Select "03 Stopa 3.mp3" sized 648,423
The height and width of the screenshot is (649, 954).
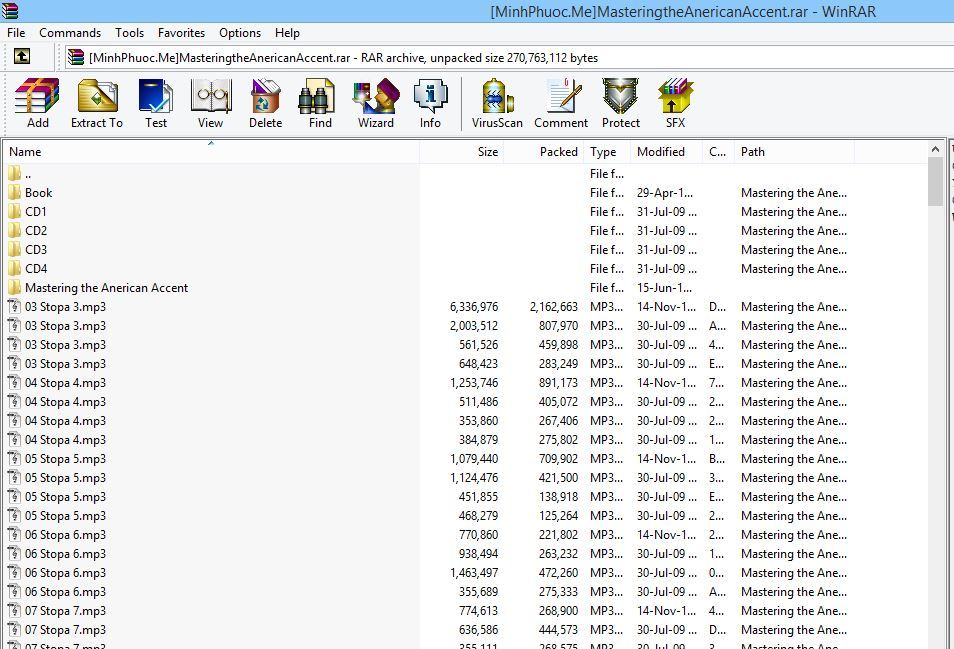click(65, 364)
